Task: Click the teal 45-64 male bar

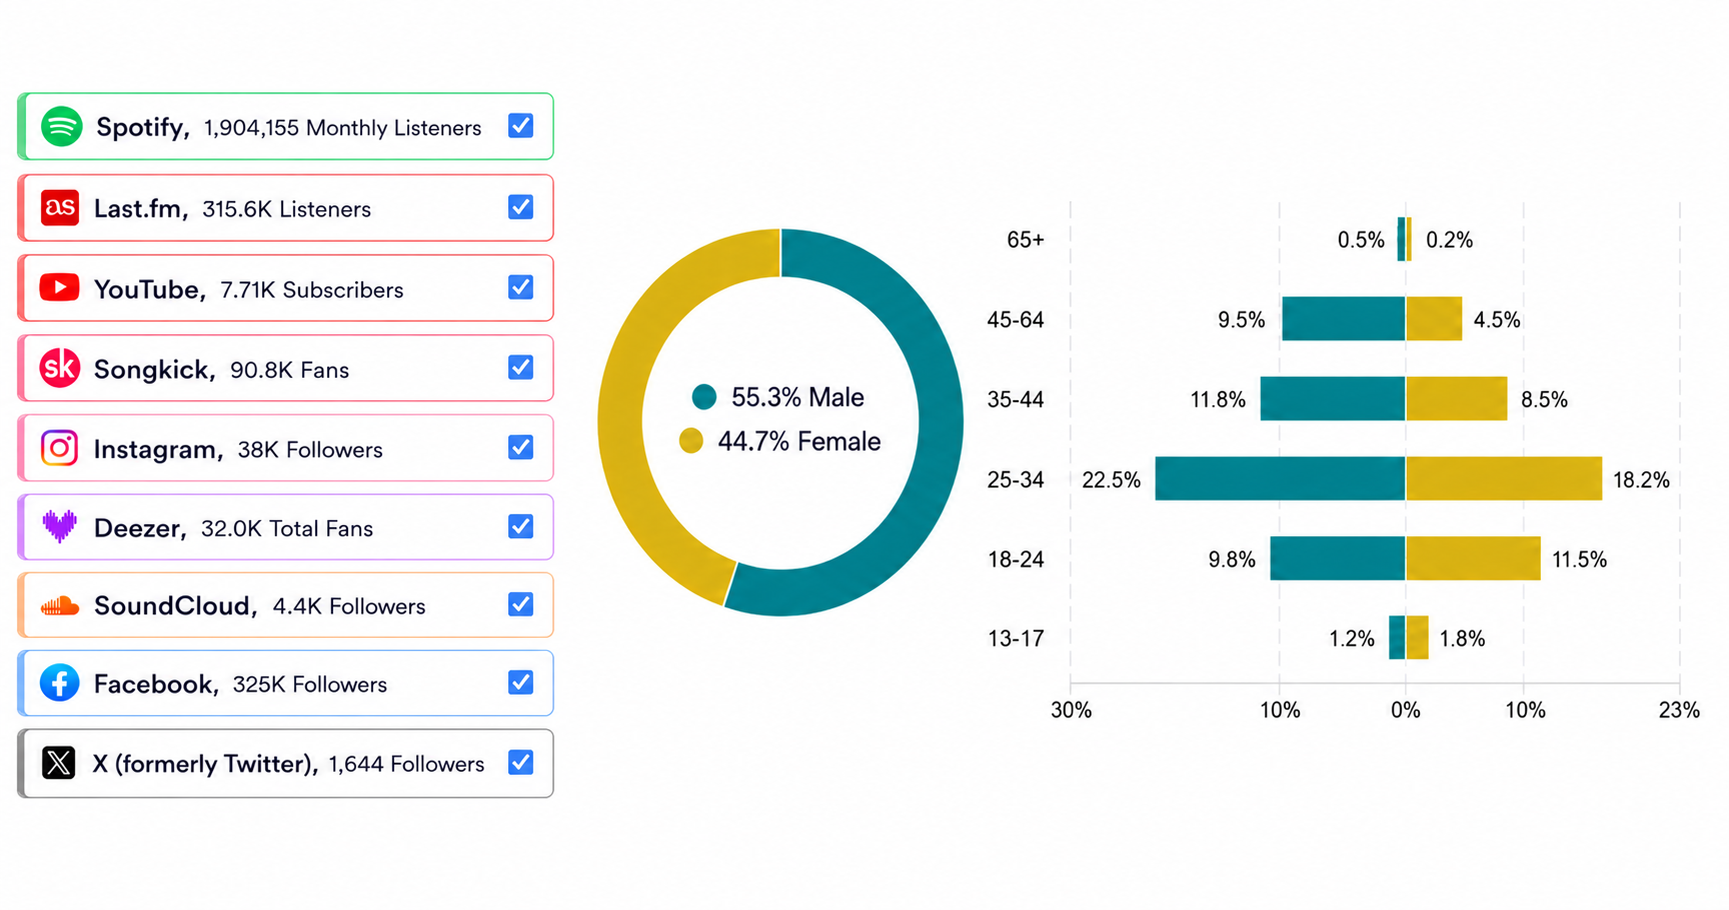Action: (1344, 319)
